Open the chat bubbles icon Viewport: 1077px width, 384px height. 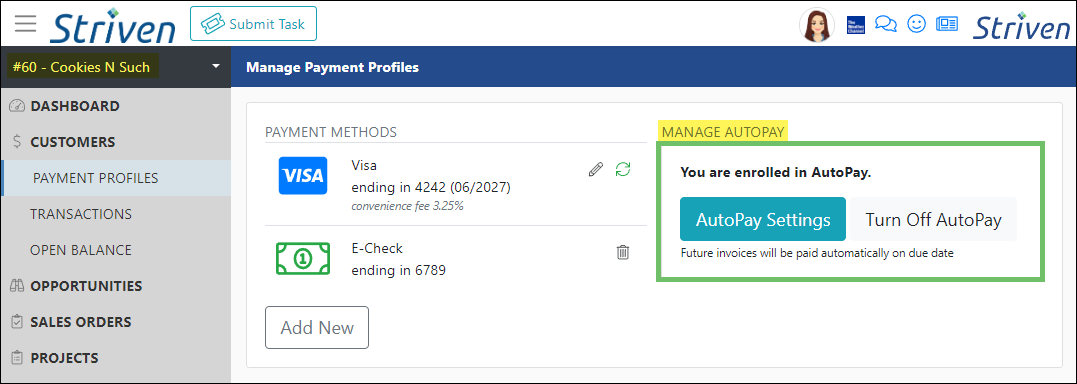click(x=885, y=25)
